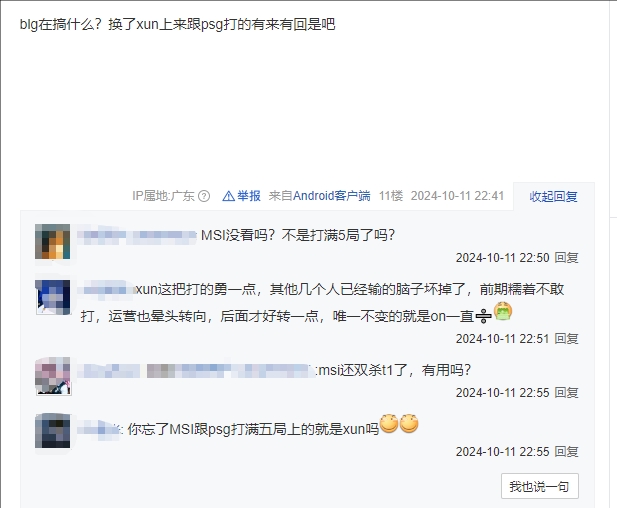
Task: Reply to the 22:50 MSI comment
Action: (566, 258)
